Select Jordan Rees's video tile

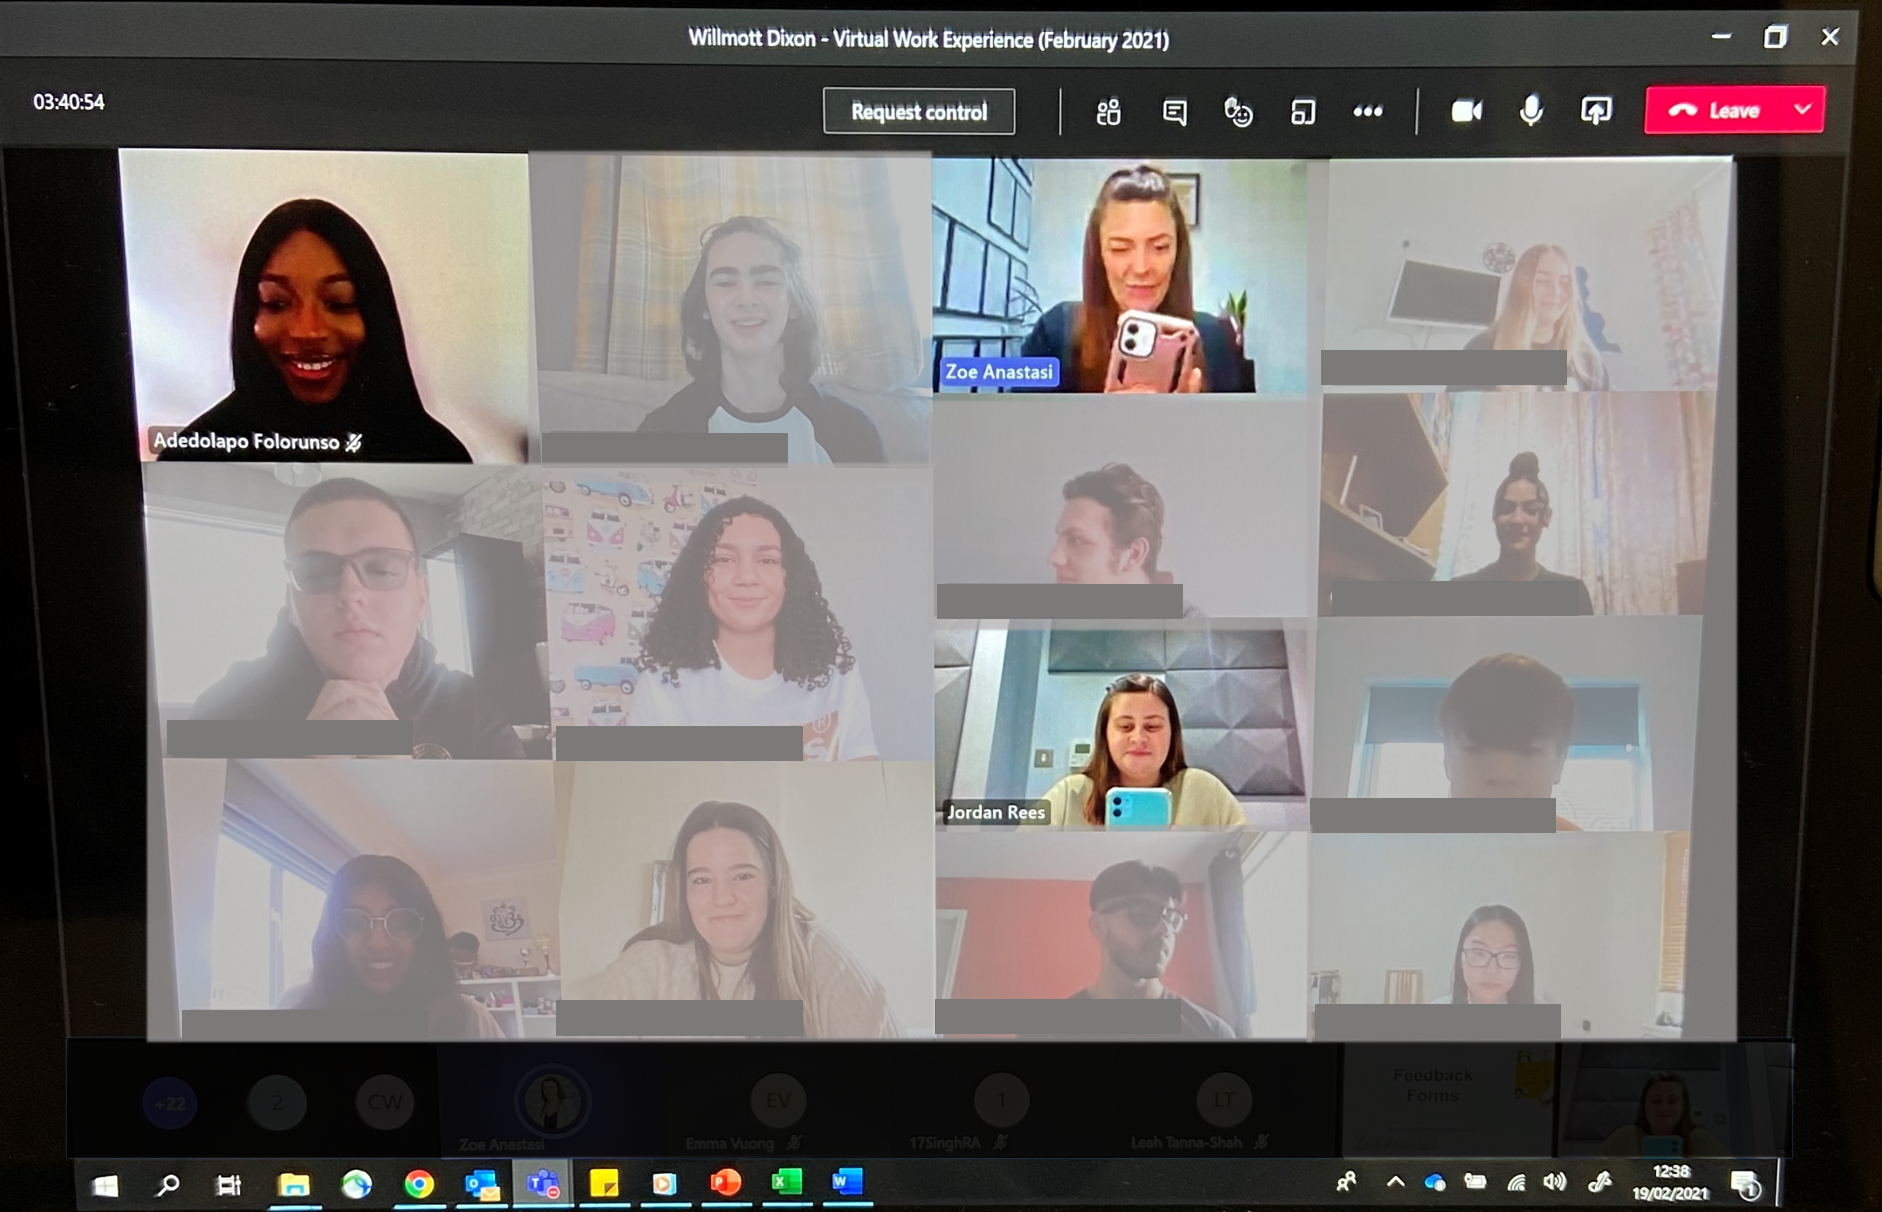[1120, 725]
